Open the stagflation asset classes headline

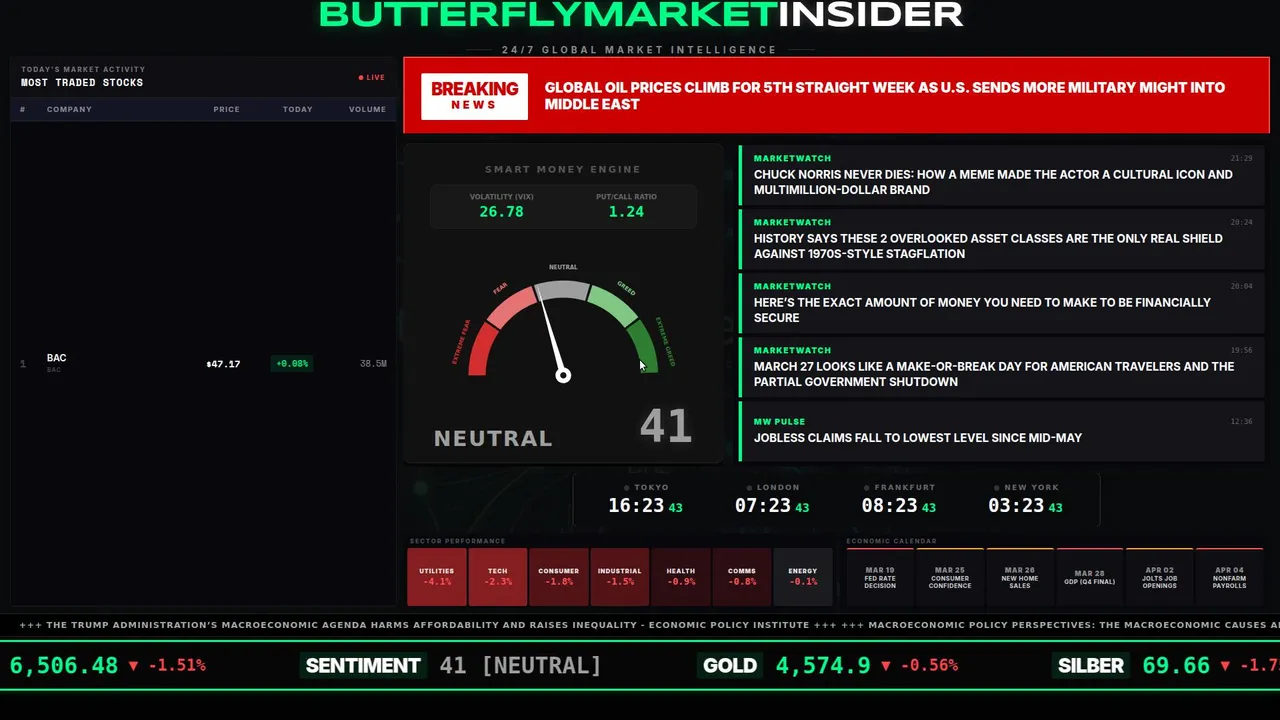coord(1002,238)
